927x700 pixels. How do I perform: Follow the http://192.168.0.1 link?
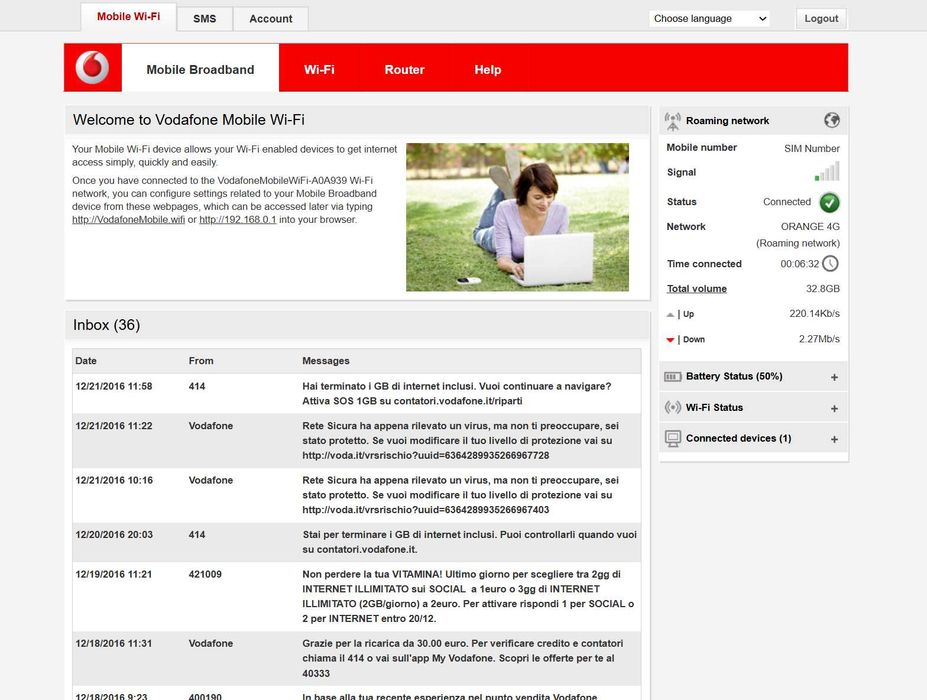pos(238,219)
